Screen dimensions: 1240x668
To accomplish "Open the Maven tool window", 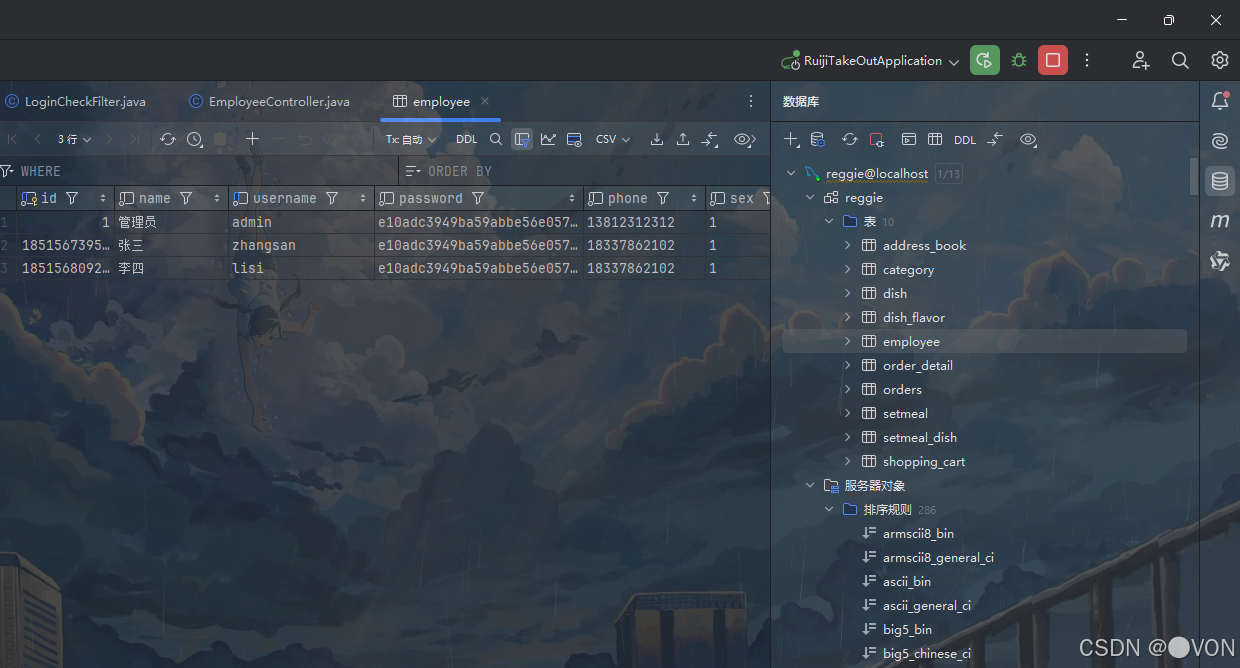I will 1220,221.
